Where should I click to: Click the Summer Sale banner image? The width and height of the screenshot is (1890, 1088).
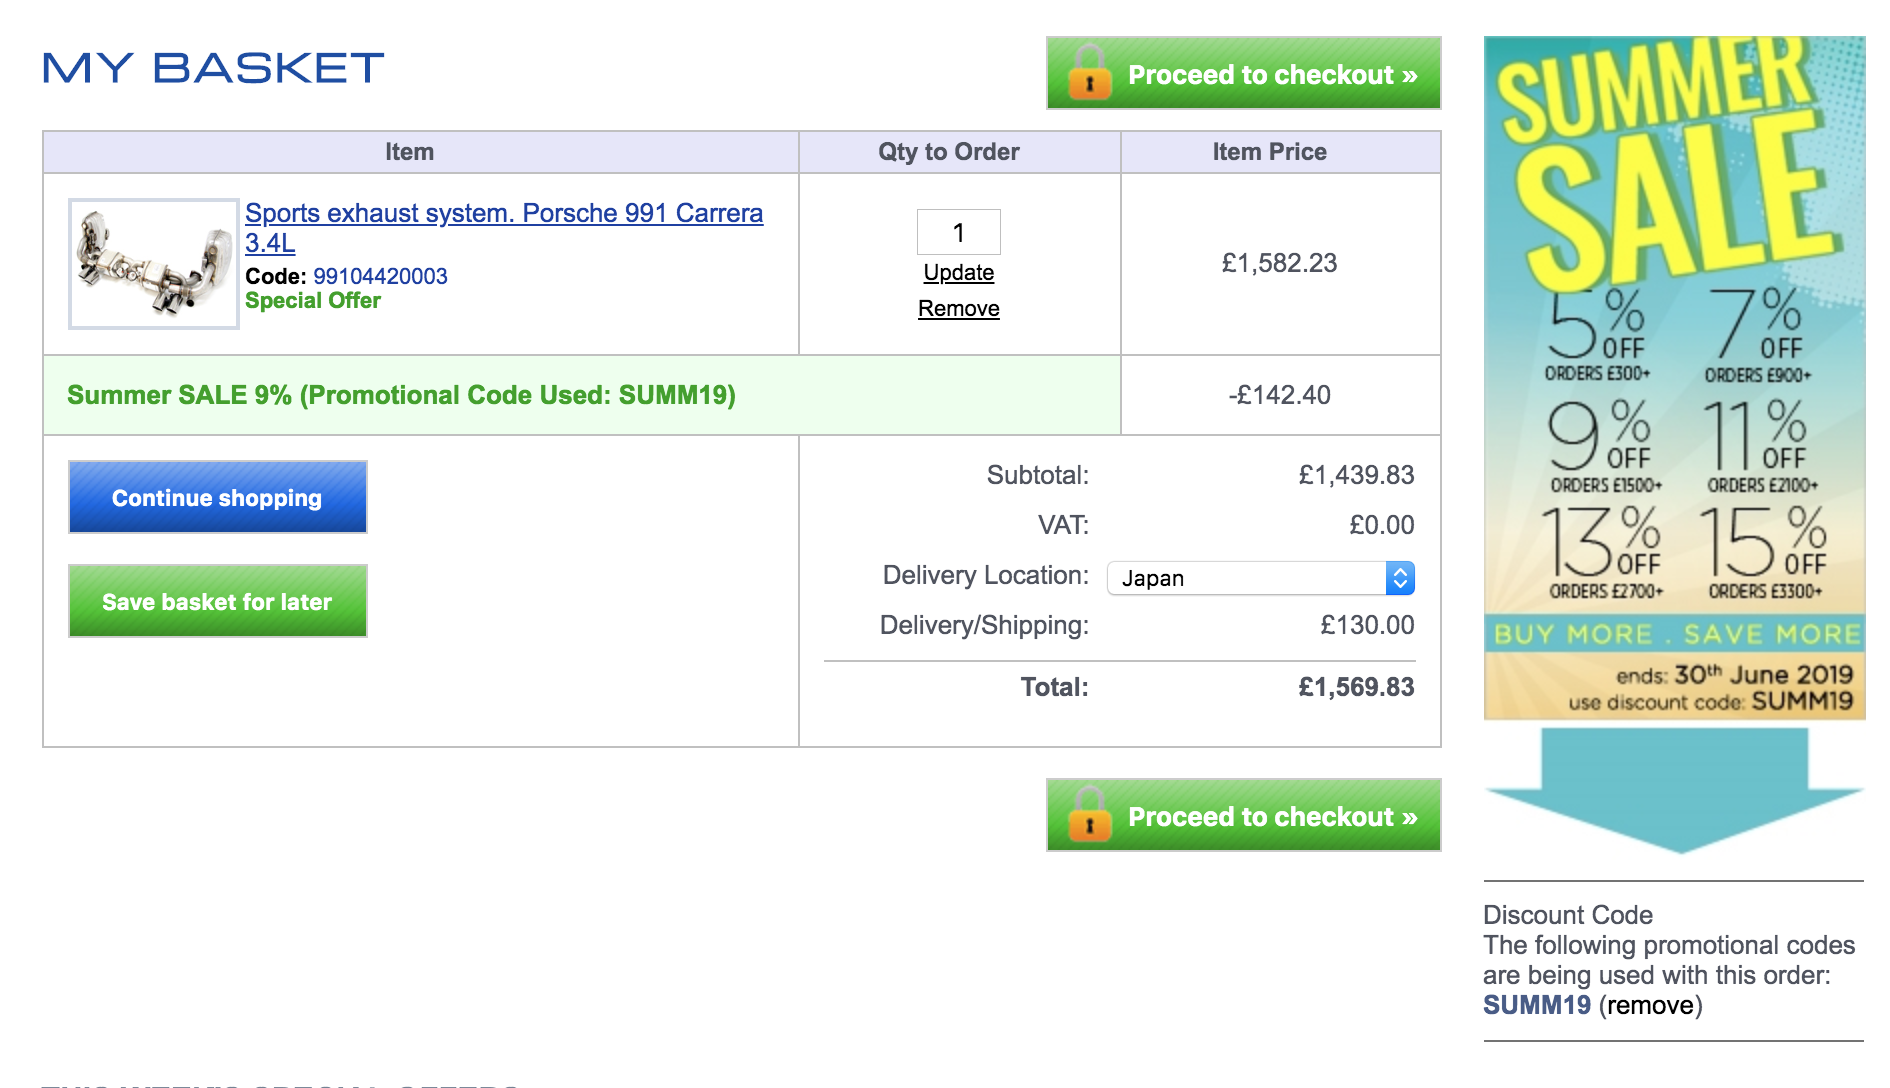1674,378
